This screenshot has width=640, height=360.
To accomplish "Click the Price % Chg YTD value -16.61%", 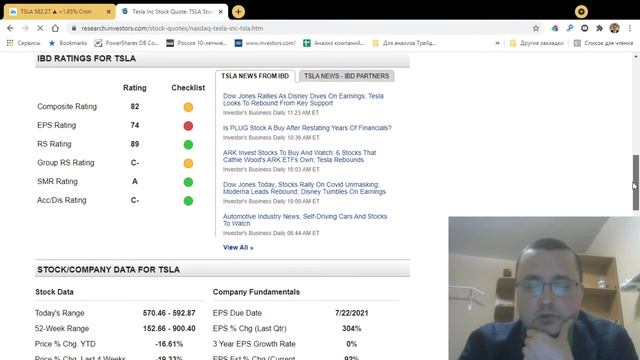I will (169, 344).
